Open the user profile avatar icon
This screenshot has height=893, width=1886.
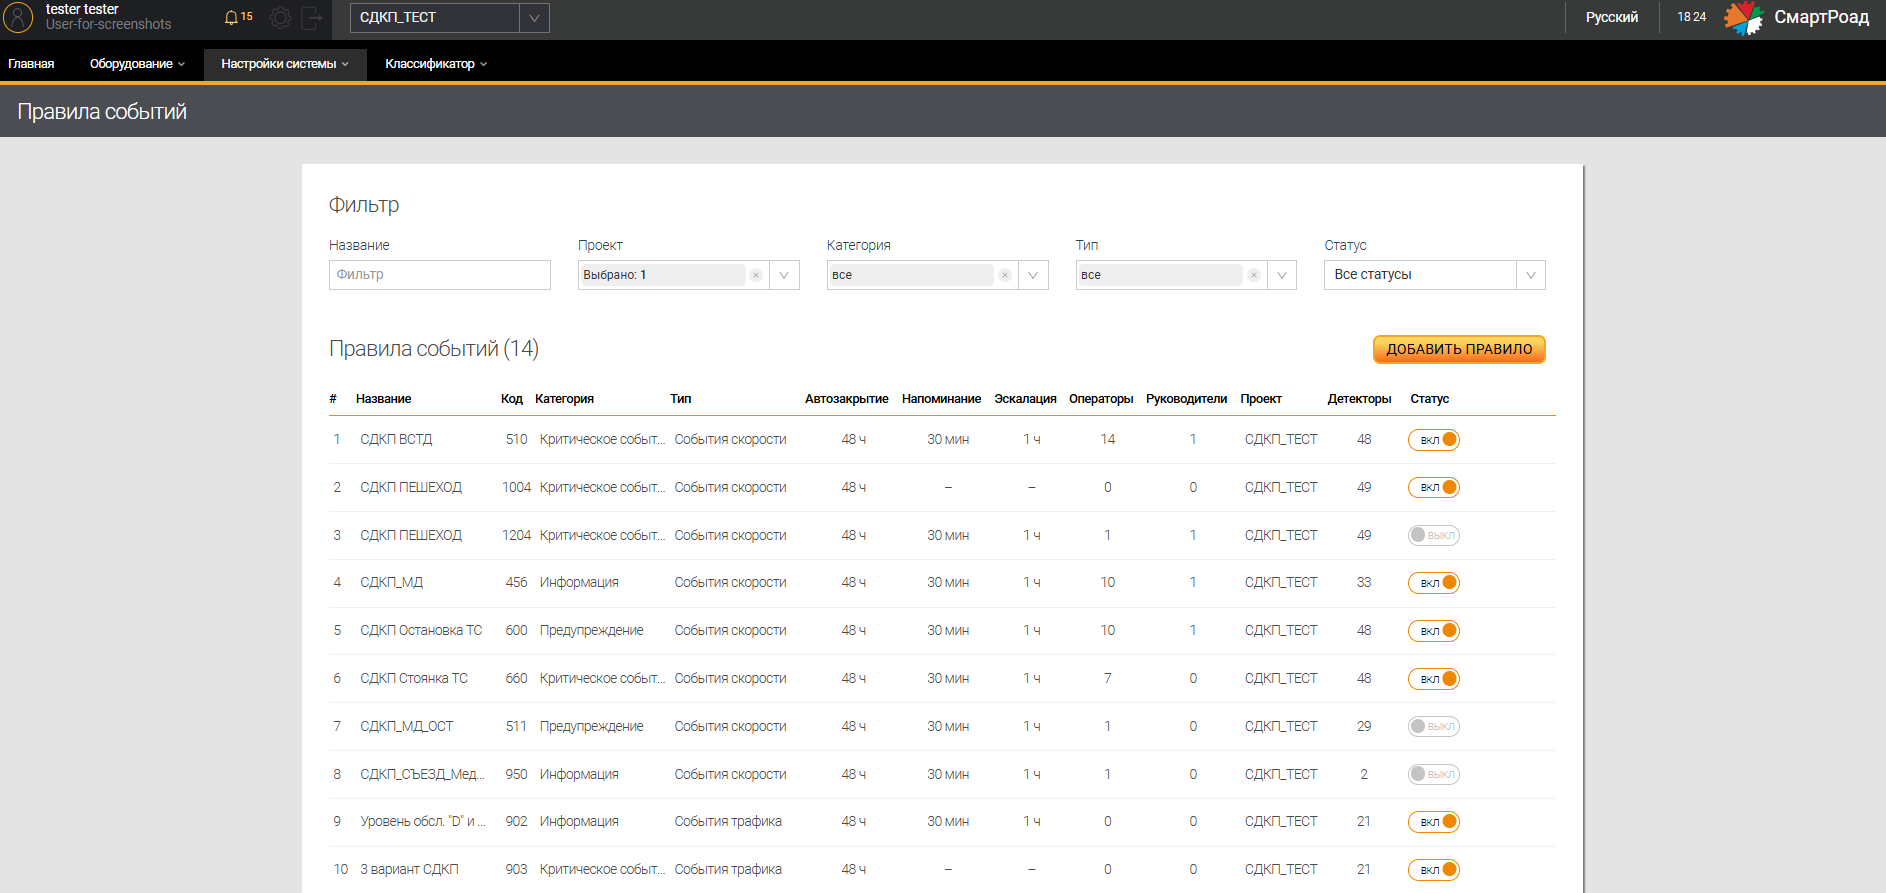pyautogui.click(x=19, y=17)
